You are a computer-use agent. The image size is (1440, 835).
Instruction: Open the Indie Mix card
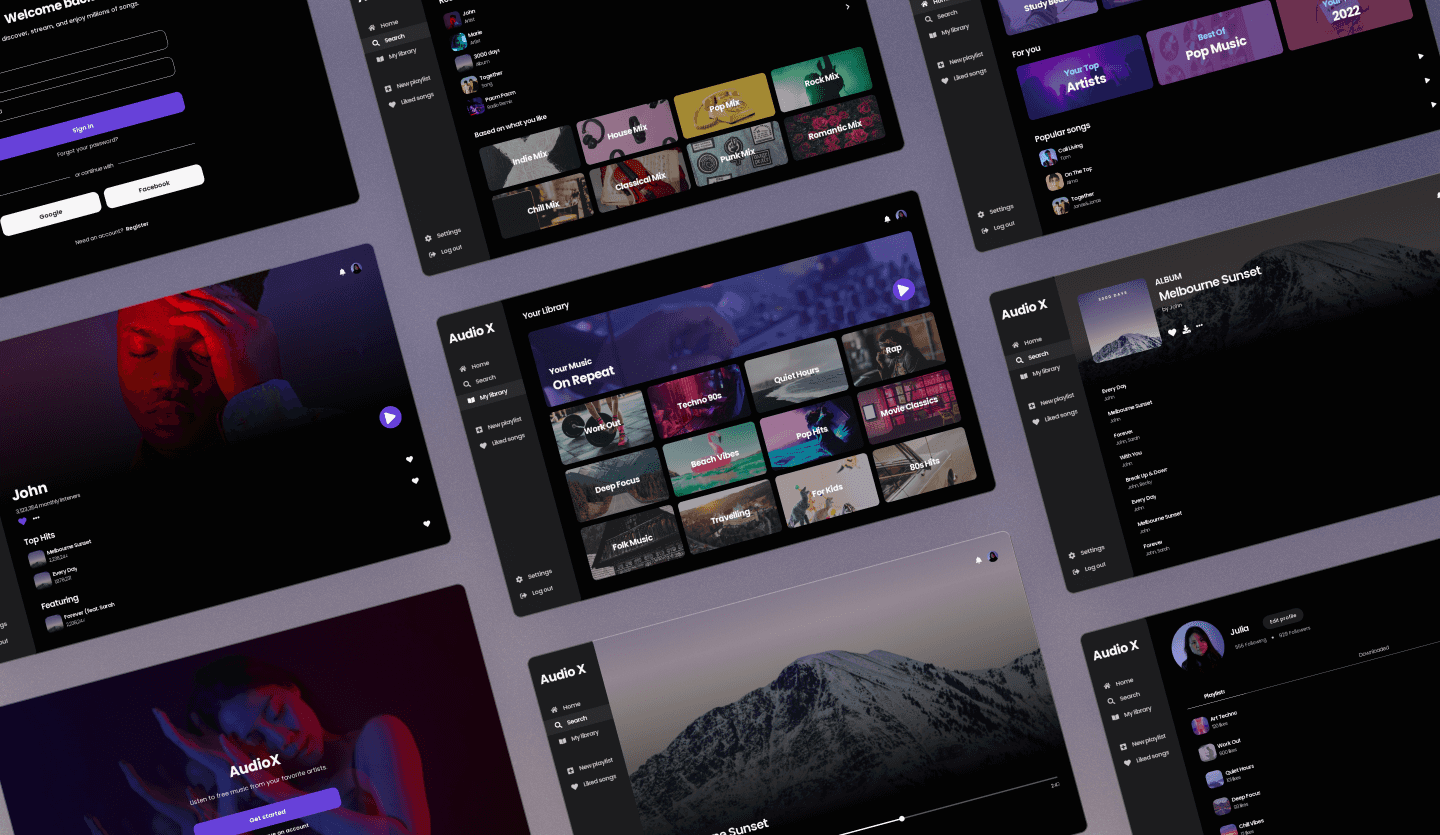(x=530, y=158)
